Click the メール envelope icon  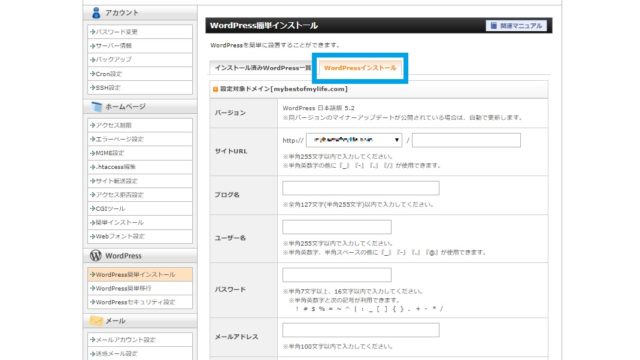point(96,321)
